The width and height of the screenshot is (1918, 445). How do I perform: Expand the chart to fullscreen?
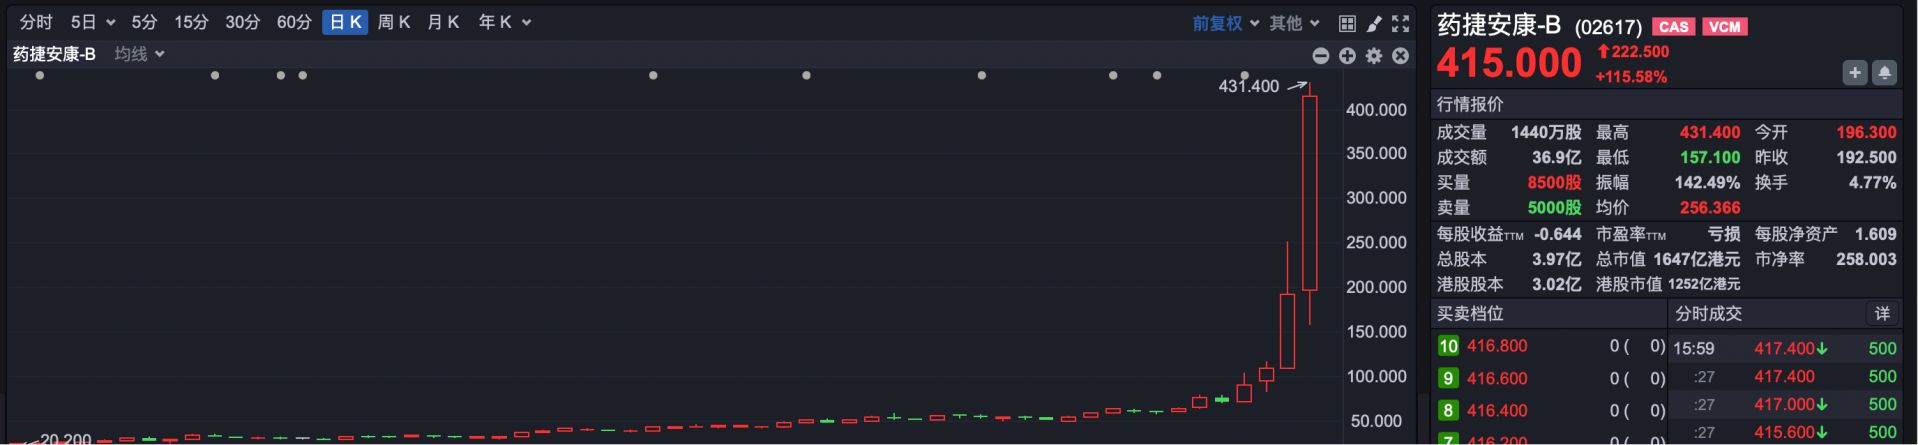click(x=1401, y=23)
